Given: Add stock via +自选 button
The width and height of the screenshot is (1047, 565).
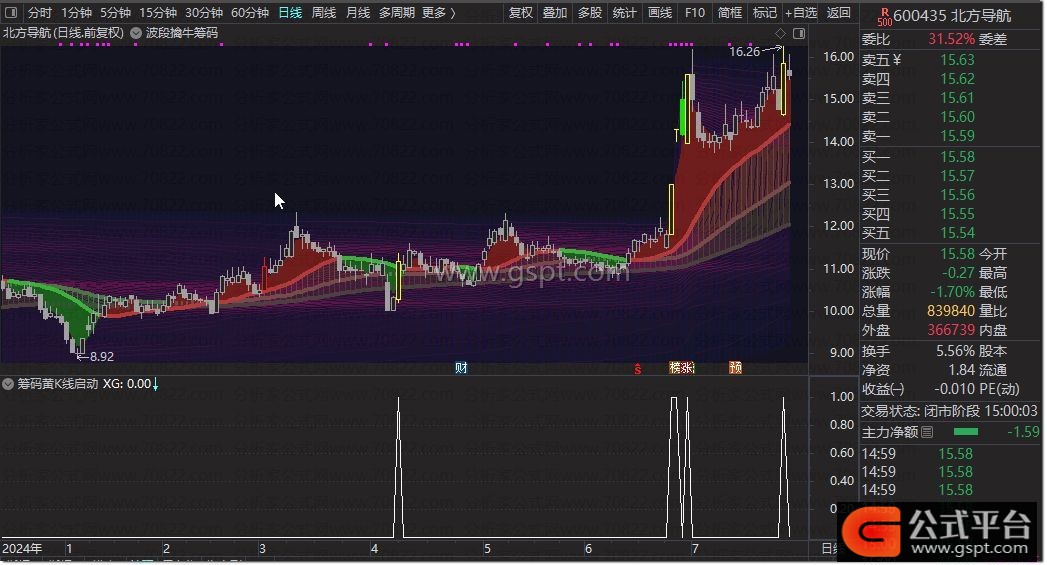Looking at the screenshot, I should [x=801, y=13].
